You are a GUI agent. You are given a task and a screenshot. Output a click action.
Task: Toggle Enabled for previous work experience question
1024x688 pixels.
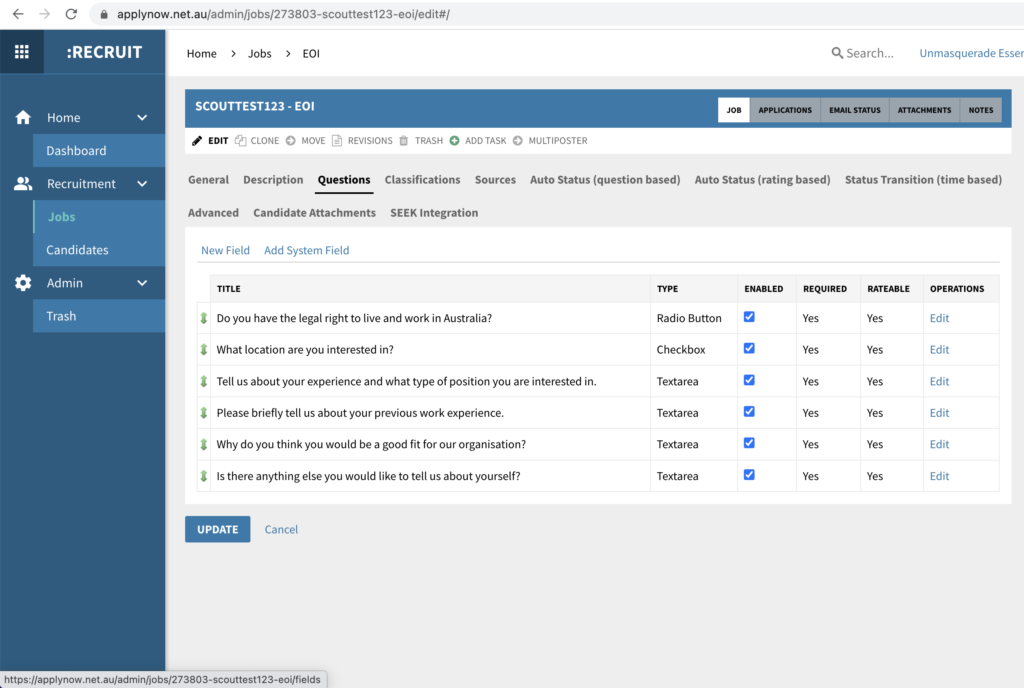(749, 411)
